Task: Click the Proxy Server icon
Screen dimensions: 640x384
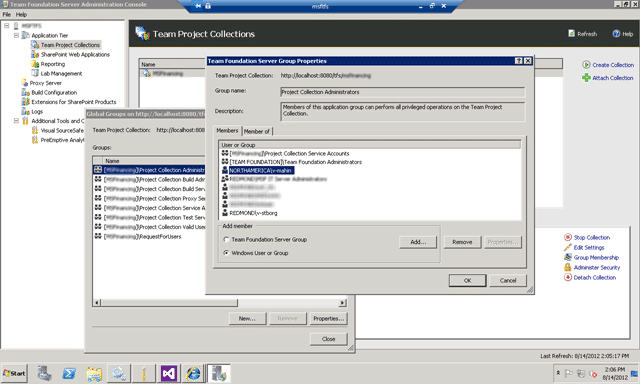Action: coord(25,83)
